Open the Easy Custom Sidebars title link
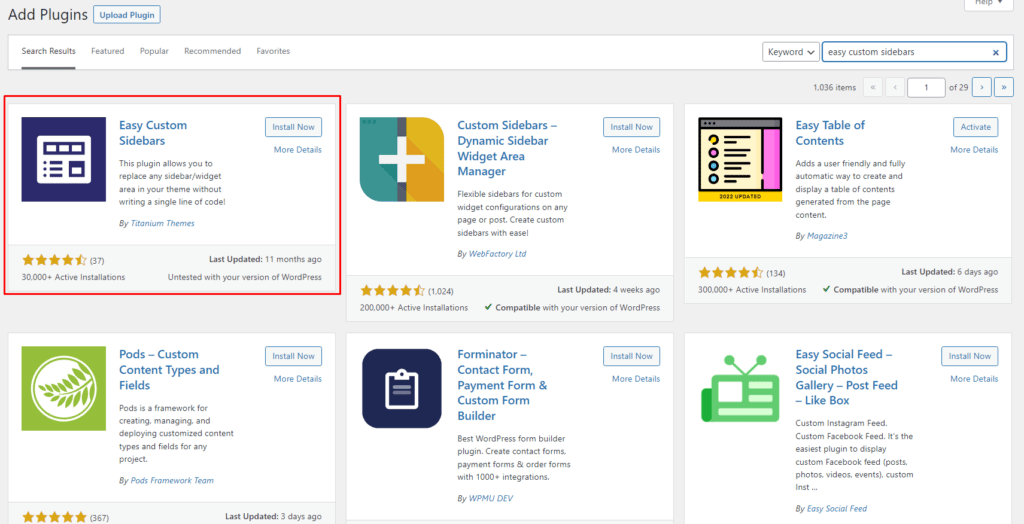The image size is (1024, 524). tap(153, 133)
